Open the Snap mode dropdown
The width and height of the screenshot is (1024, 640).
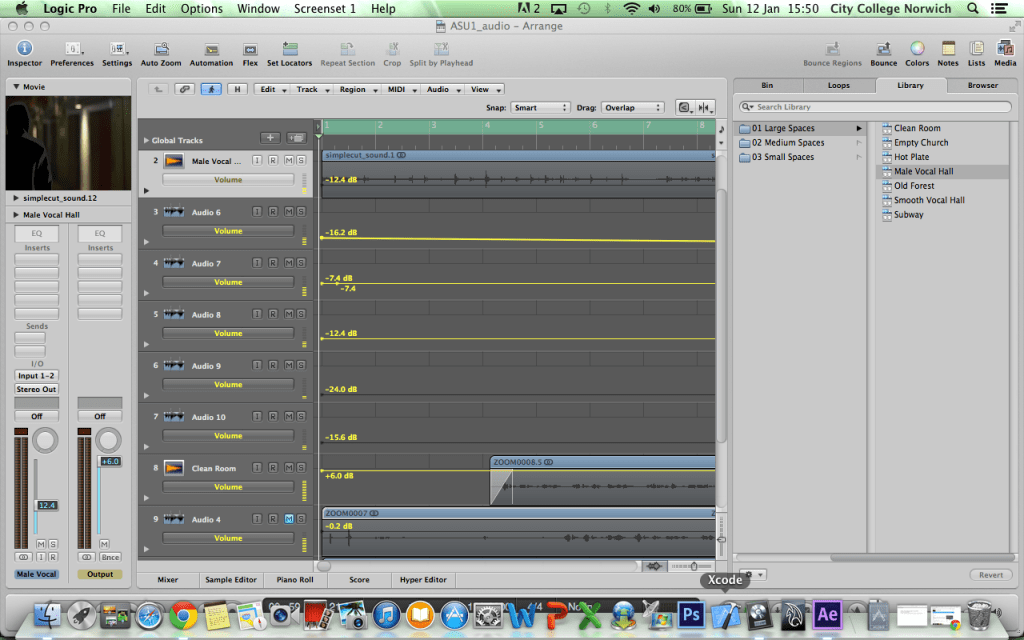click(x=540, y=107)
